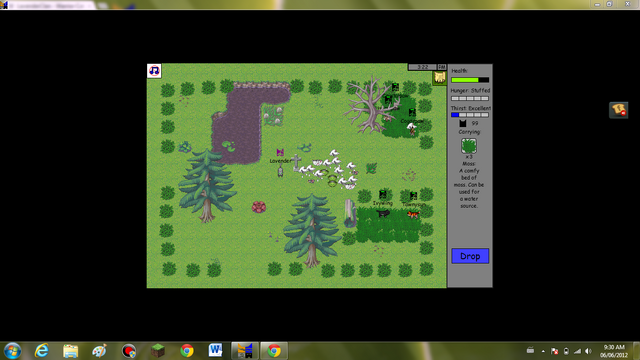
Task: Switch to the active game taskbar icon
Action: point(245,351)
